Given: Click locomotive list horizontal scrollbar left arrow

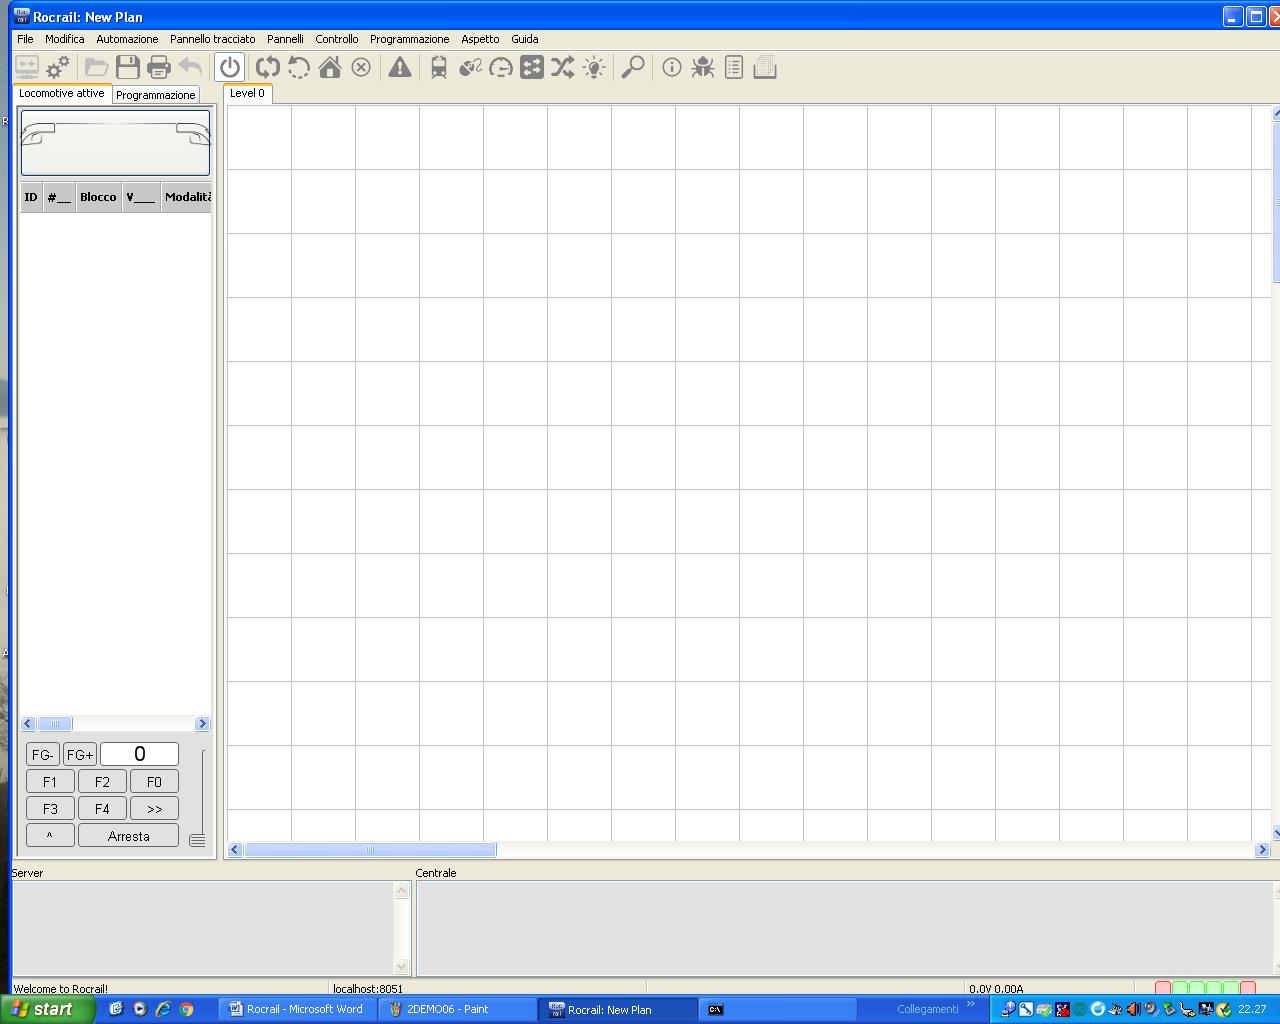Looking at the screenshot, I should point(28,724).
